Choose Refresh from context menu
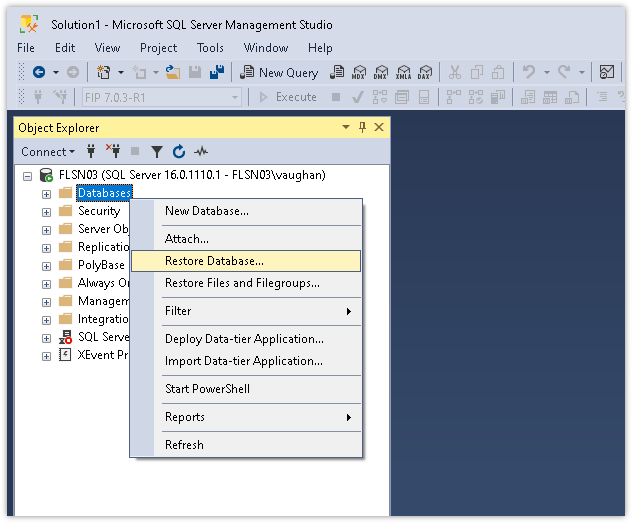632x523 pixels. click(246, 445)
